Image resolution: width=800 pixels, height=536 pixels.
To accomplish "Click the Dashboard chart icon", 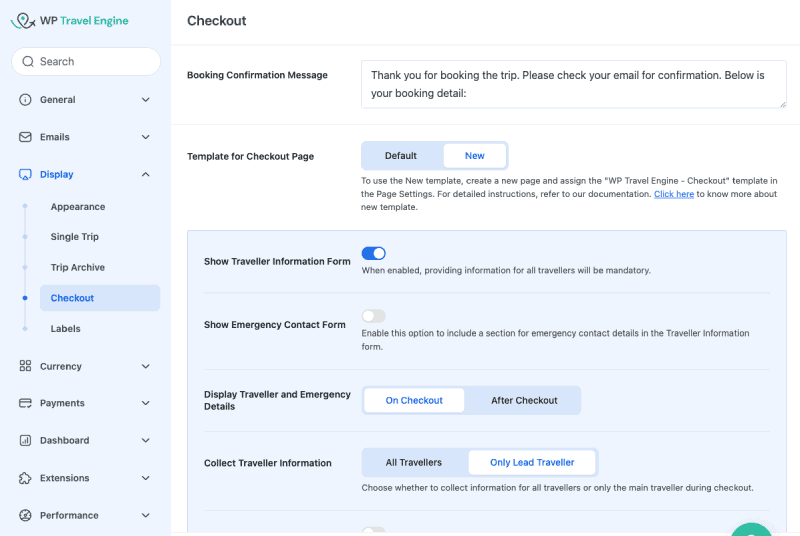I will [x=25, y=440].
